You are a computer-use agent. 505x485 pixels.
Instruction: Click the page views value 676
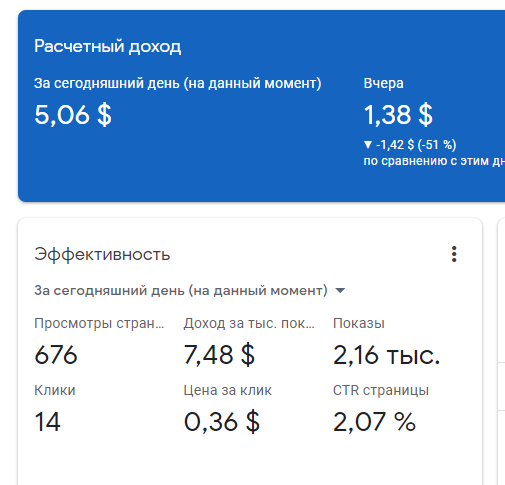[56, 355]
